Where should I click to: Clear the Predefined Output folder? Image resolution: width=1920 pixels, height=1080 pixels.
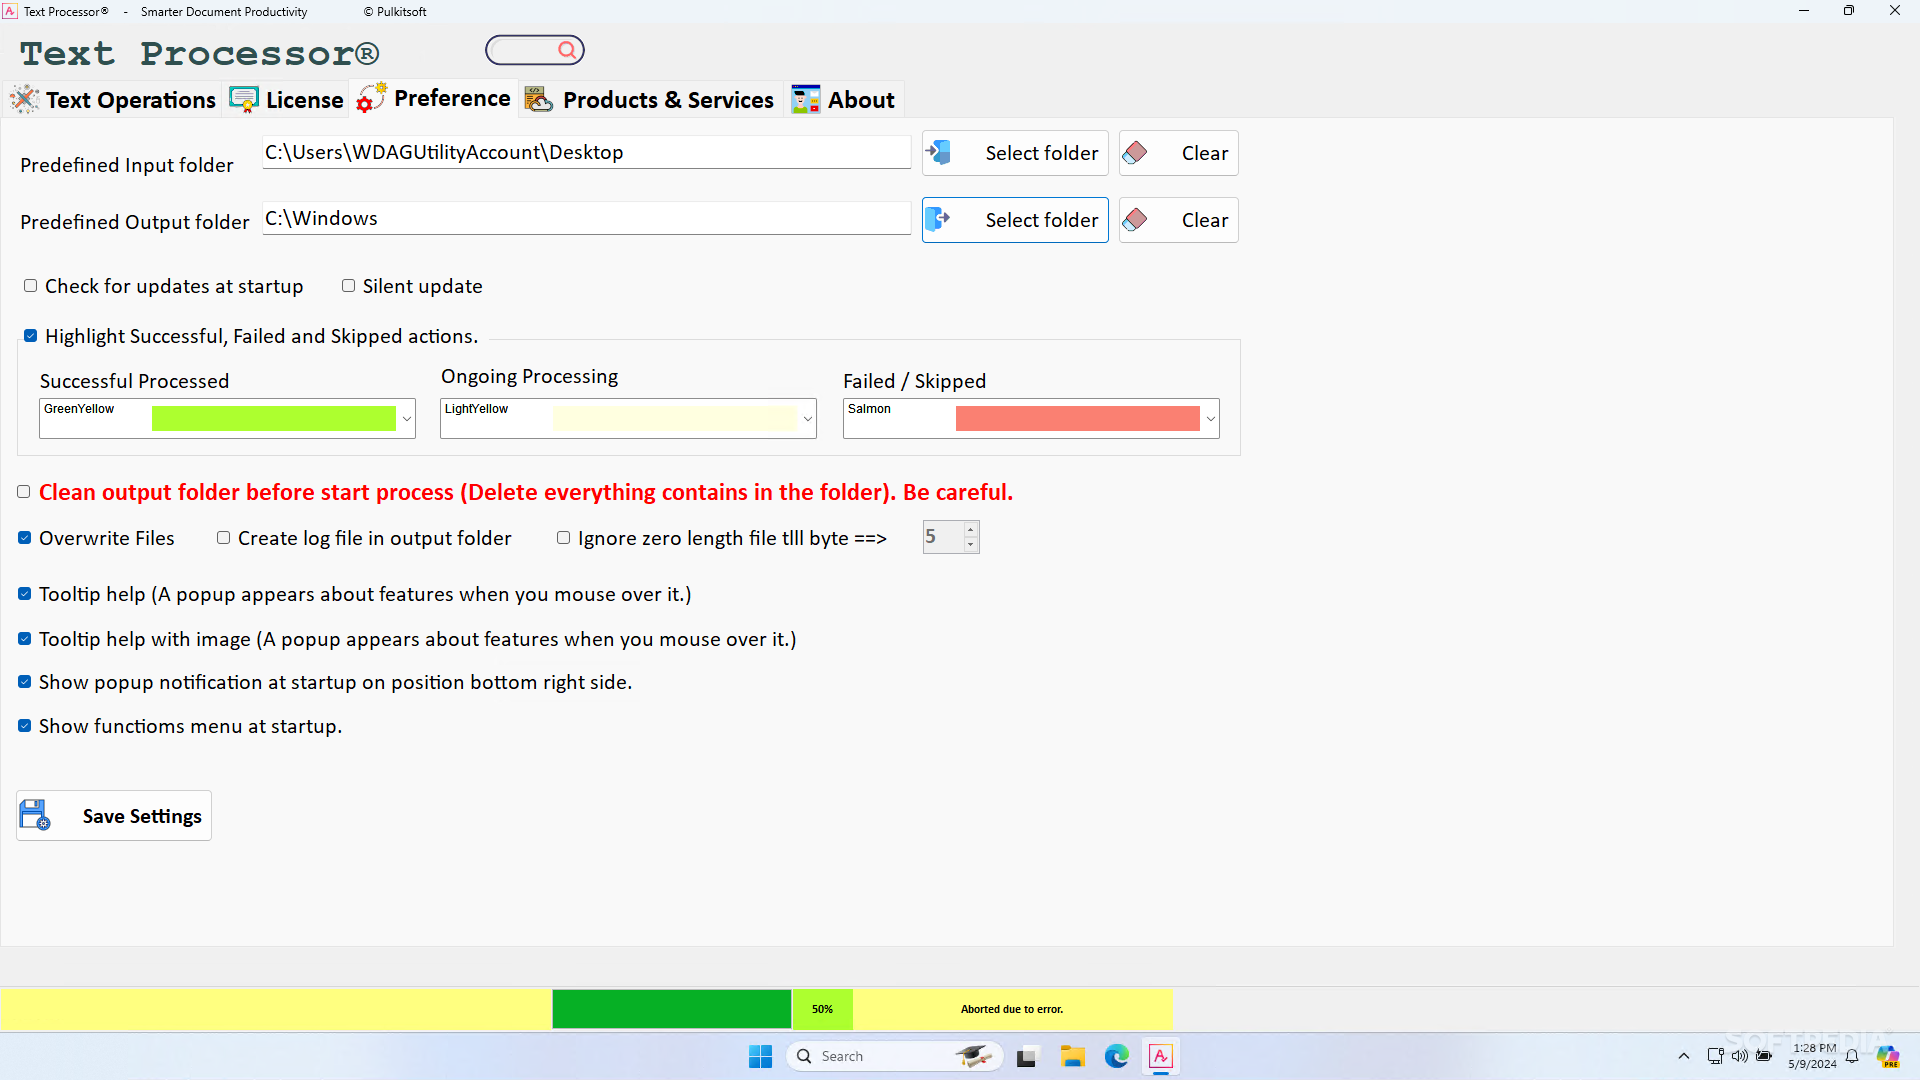[x=1178, y=220]
